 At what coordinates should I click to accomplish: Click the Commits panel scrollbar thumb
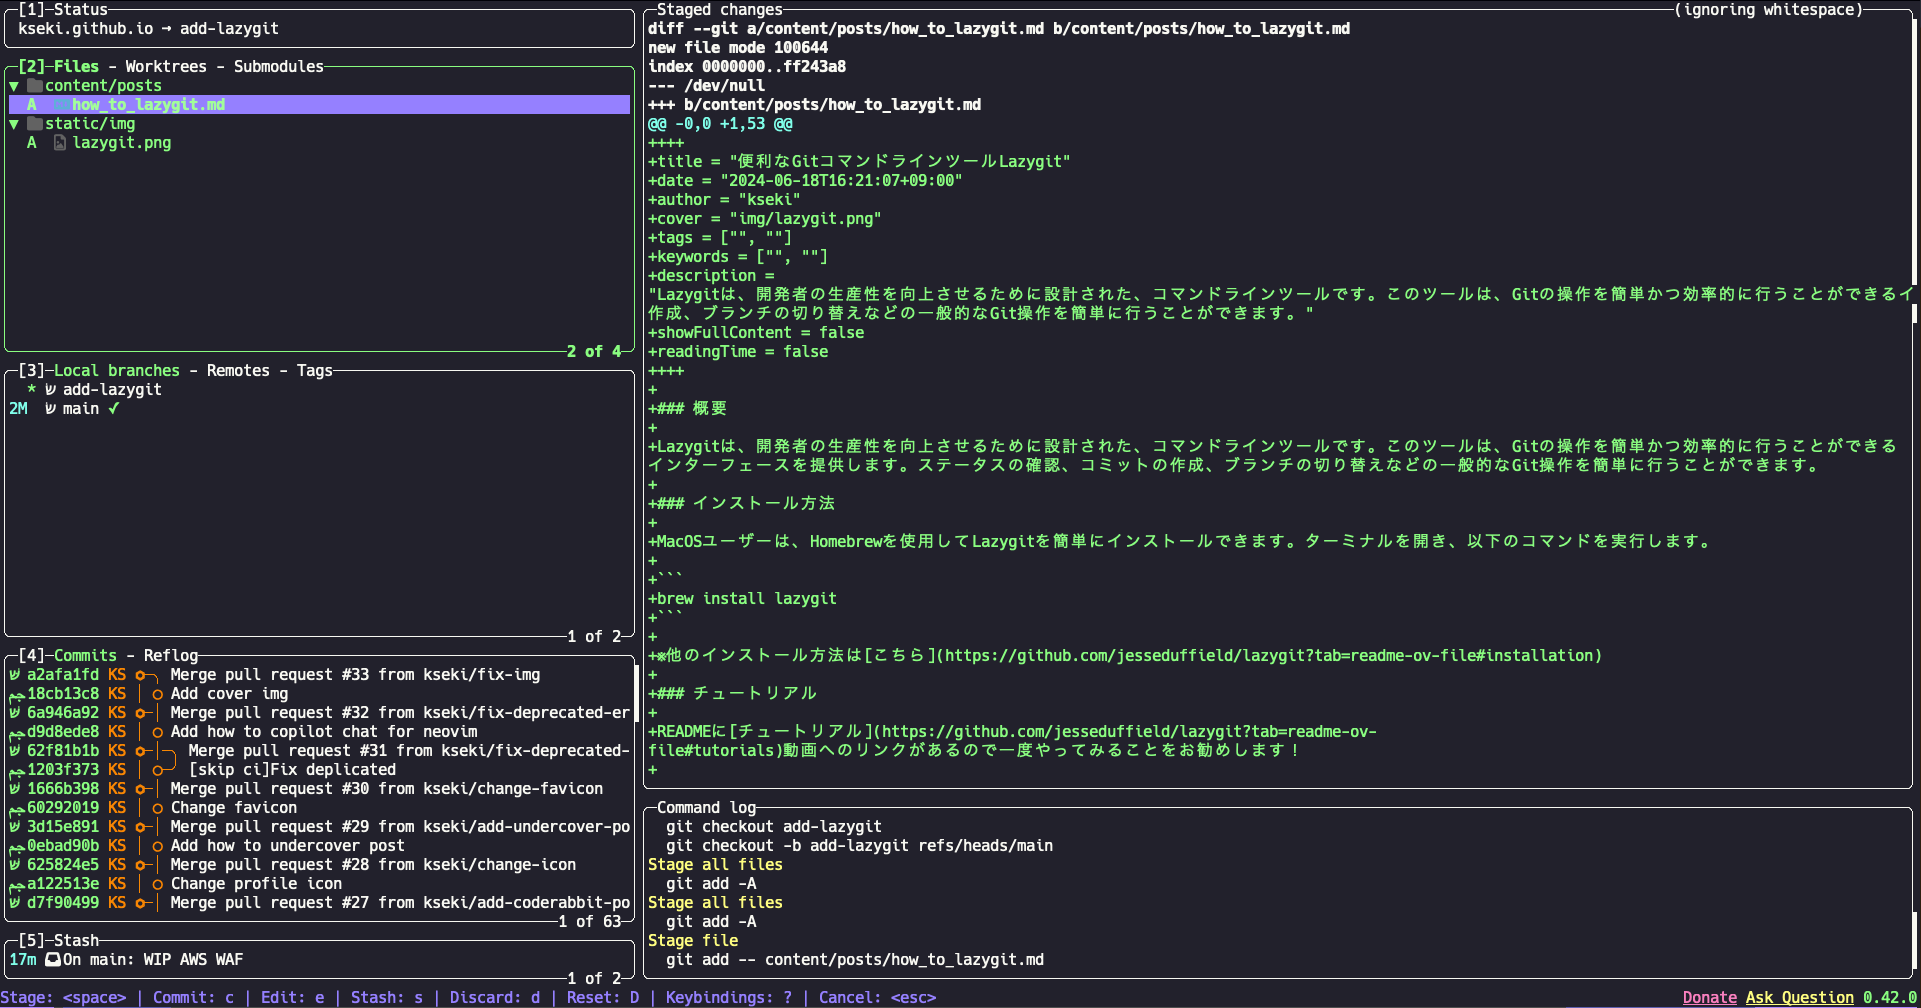[637, 694]
